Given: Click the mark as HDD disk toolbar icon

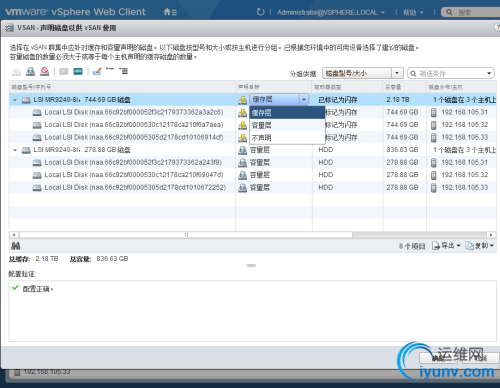Looking at the screenshot, I should point(78,71).
